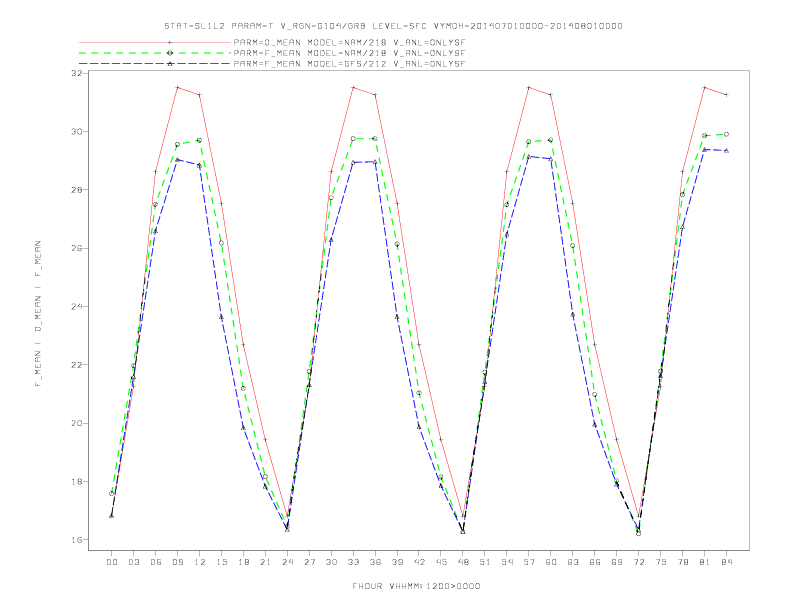Click x-axis forecast hour label 21
Screen dimensions: 792x612
(x=265, y=562)
